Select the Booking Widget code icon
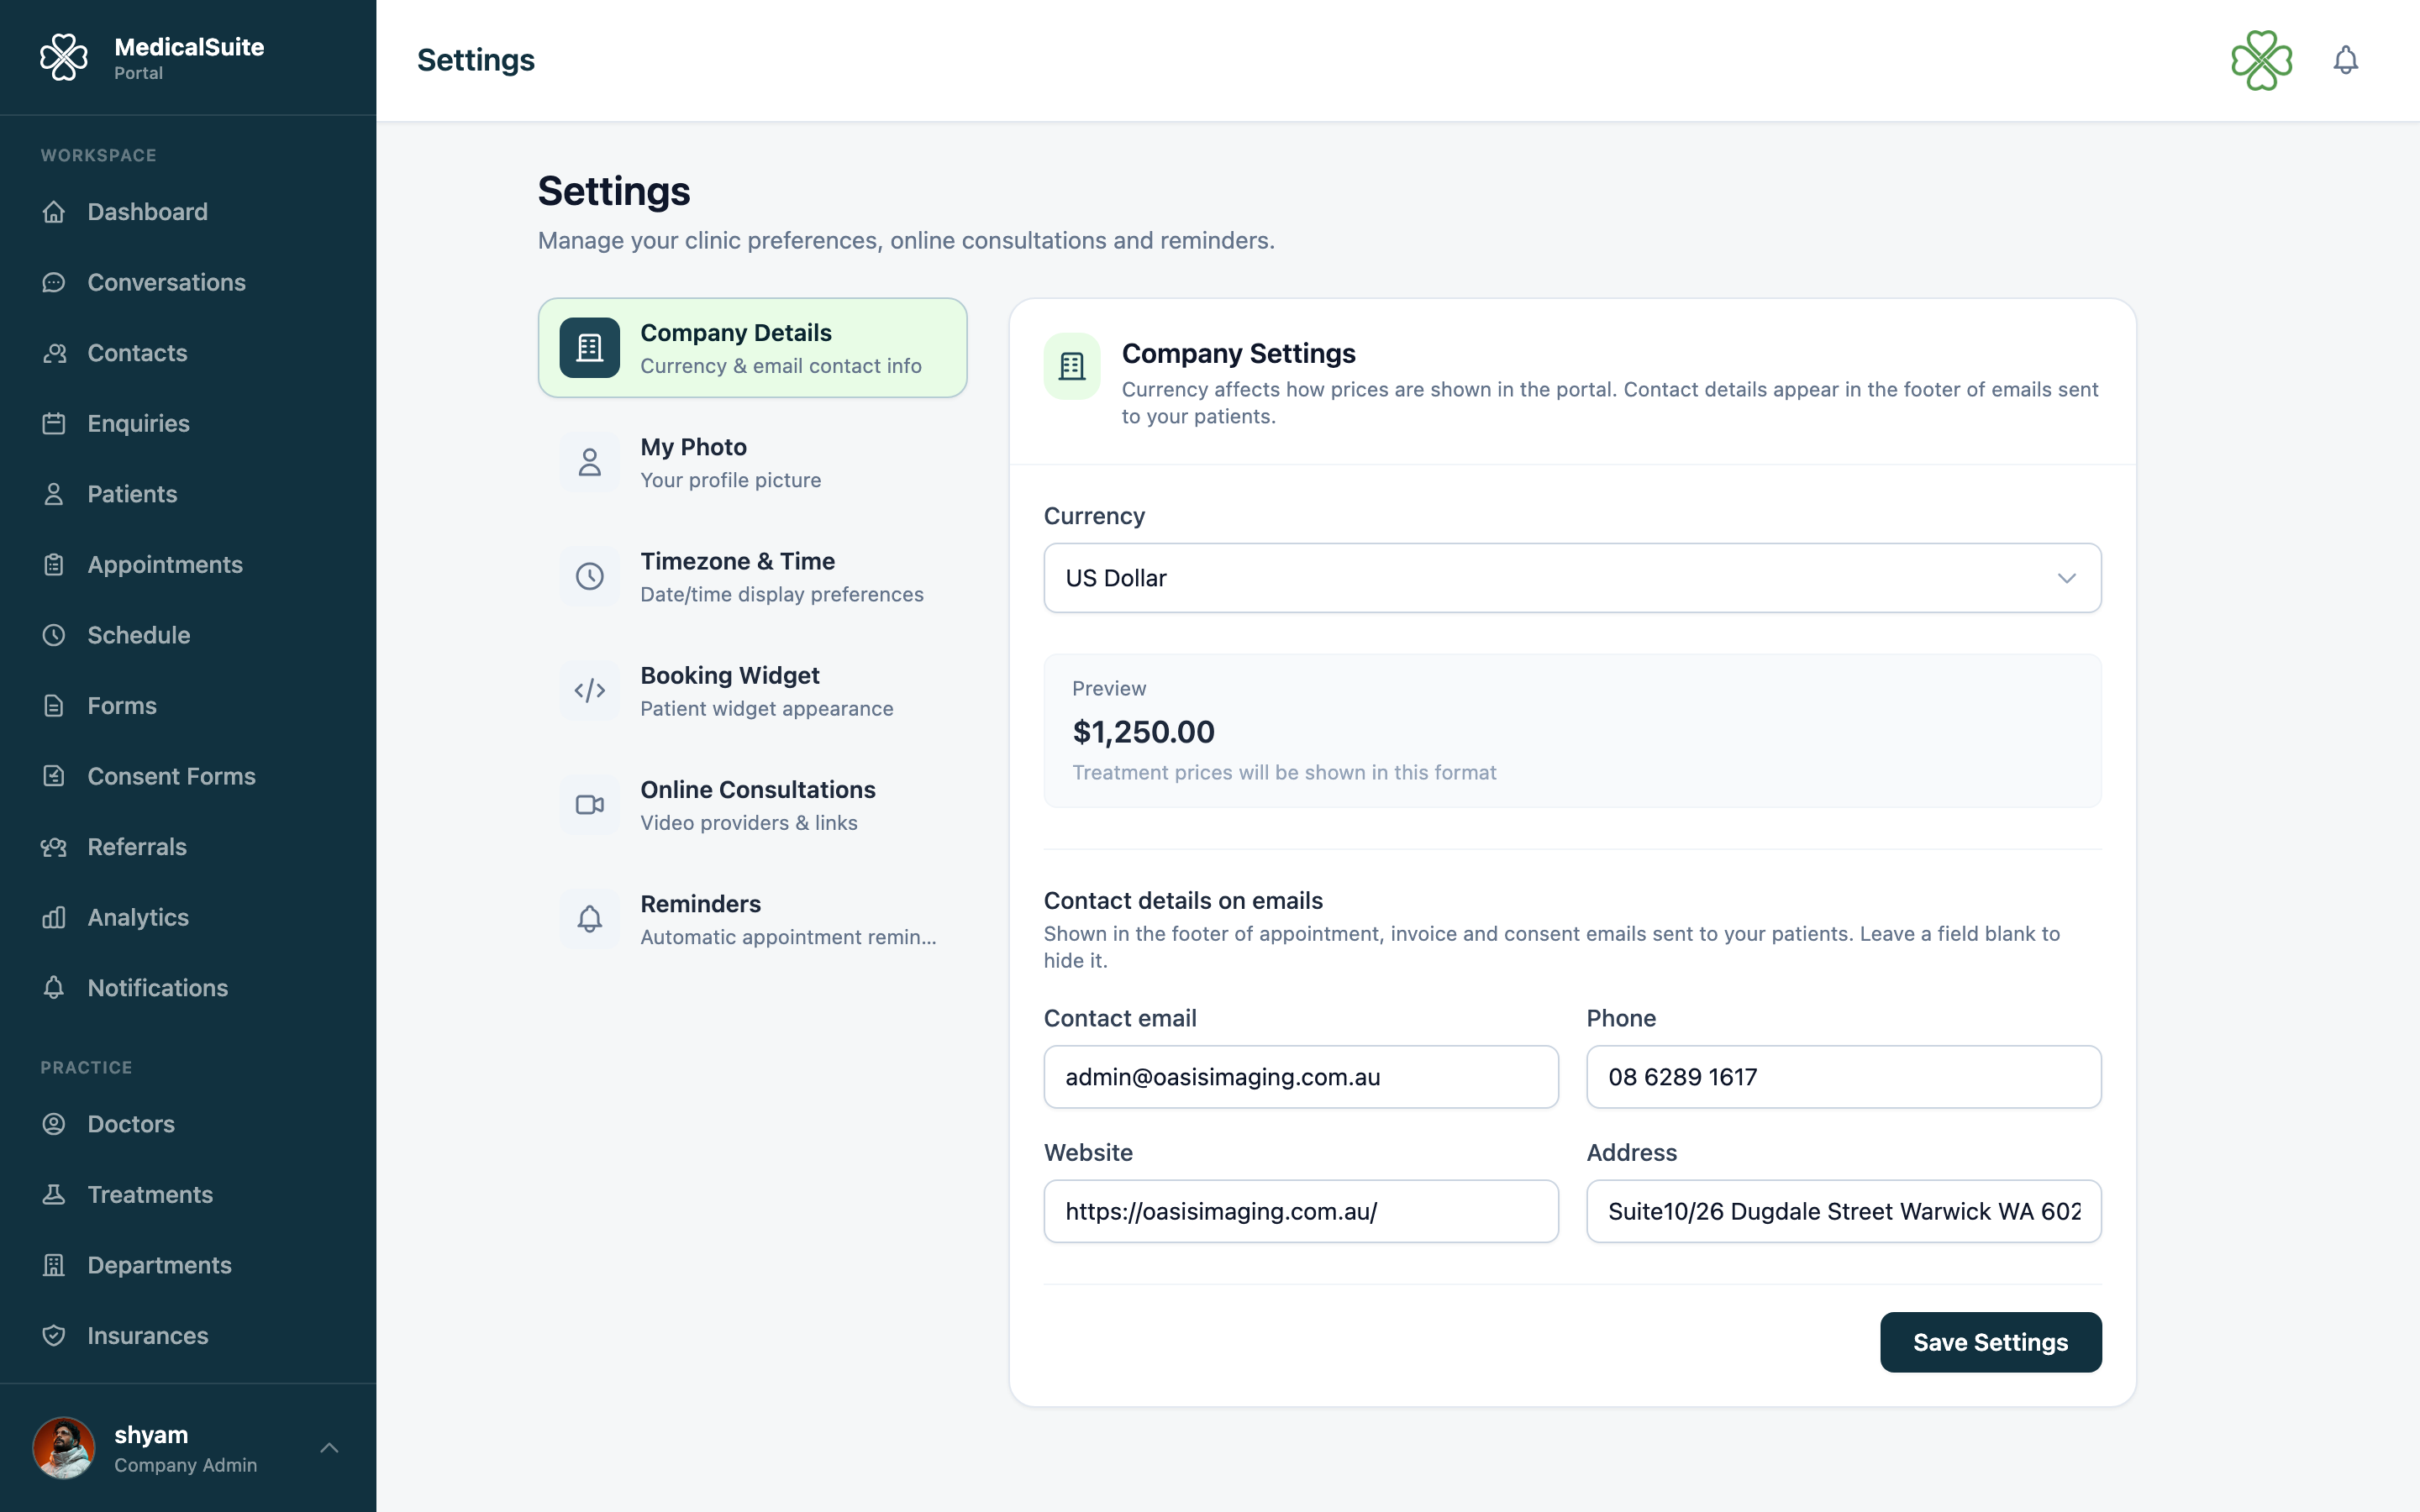The image size is (2420, 1512). [x=590, y=691]
